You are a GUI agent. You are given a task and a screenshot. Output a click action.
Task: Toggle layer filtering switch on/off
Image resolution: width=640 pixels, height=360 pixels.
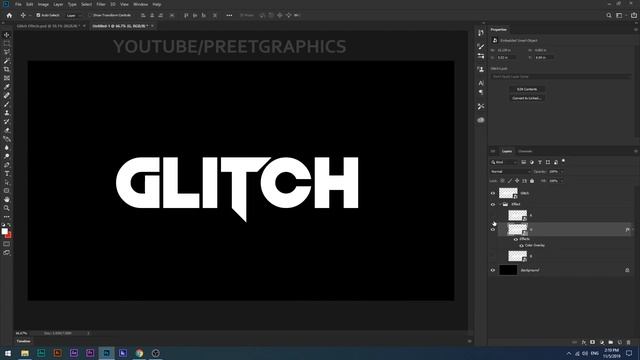coord(563,161)
